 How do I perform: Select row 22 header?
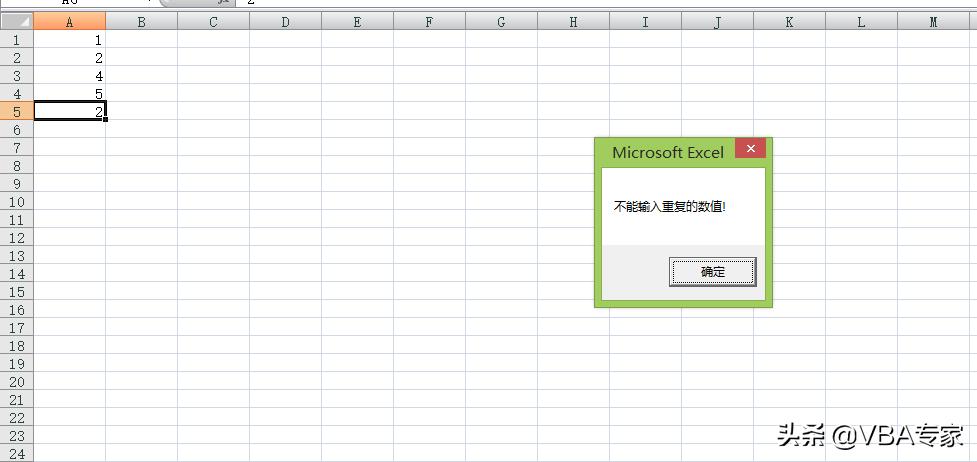click(x=17, y=418)
